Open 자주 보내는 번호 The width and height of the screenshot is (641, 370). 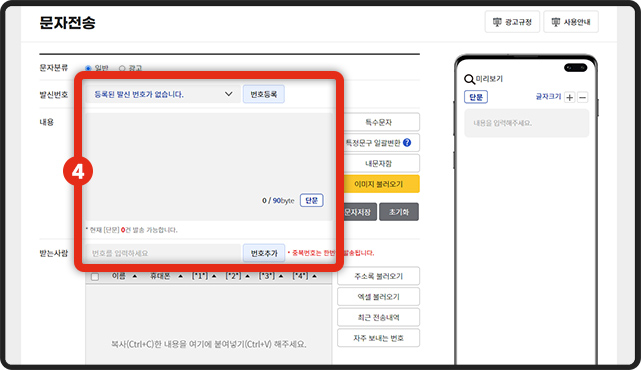pos(378,338)
